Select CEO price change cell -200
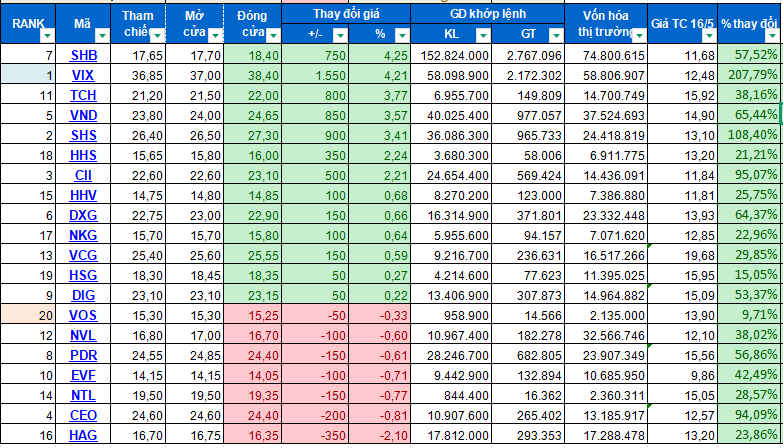783x448 pixels. (315, 415)
